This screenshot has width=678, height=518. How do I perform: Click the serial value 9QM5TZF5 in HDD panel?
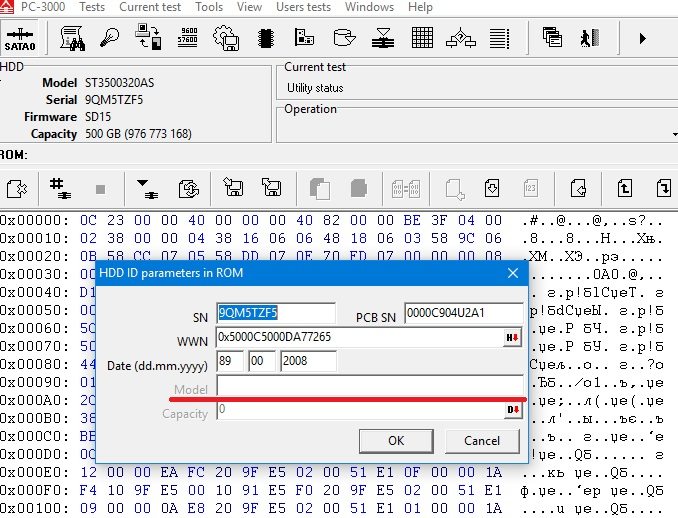[114, 100]
